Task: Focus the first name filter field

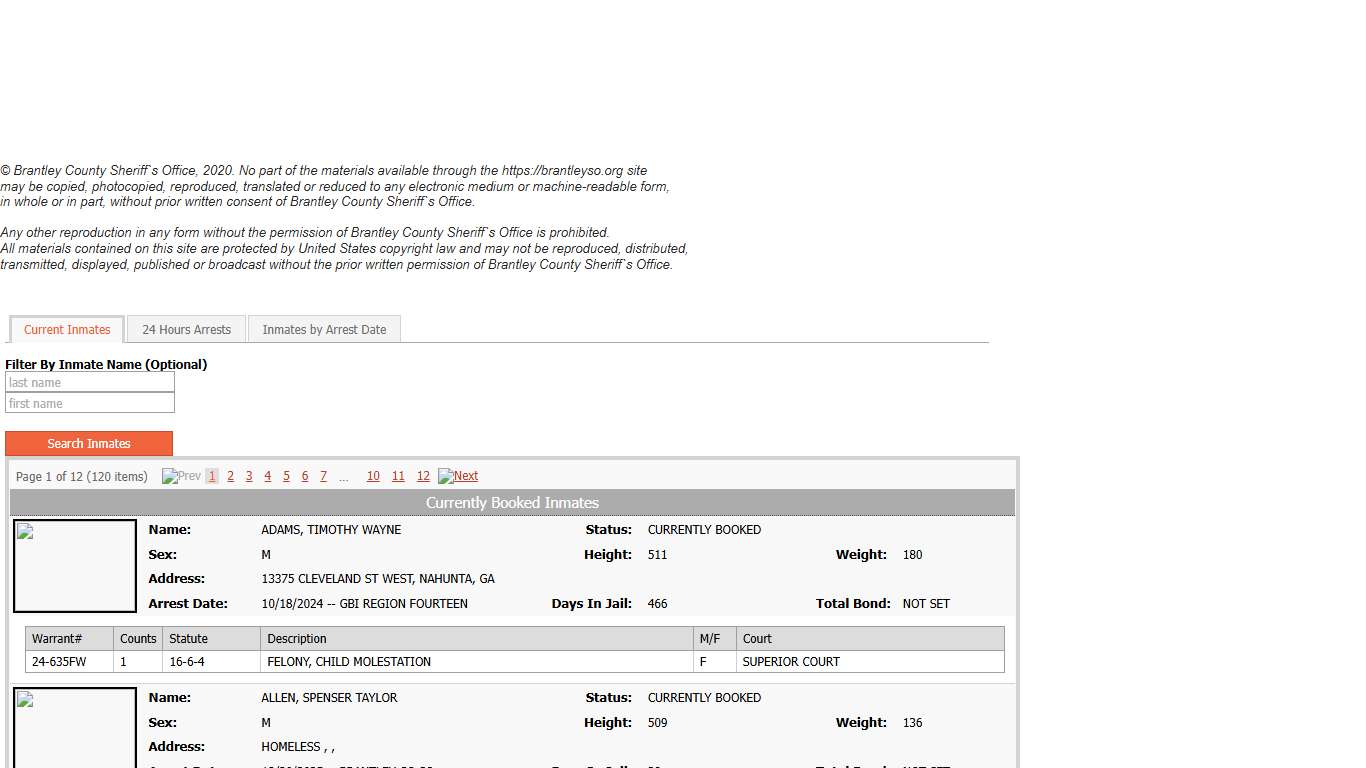Action: pos(90,404)
